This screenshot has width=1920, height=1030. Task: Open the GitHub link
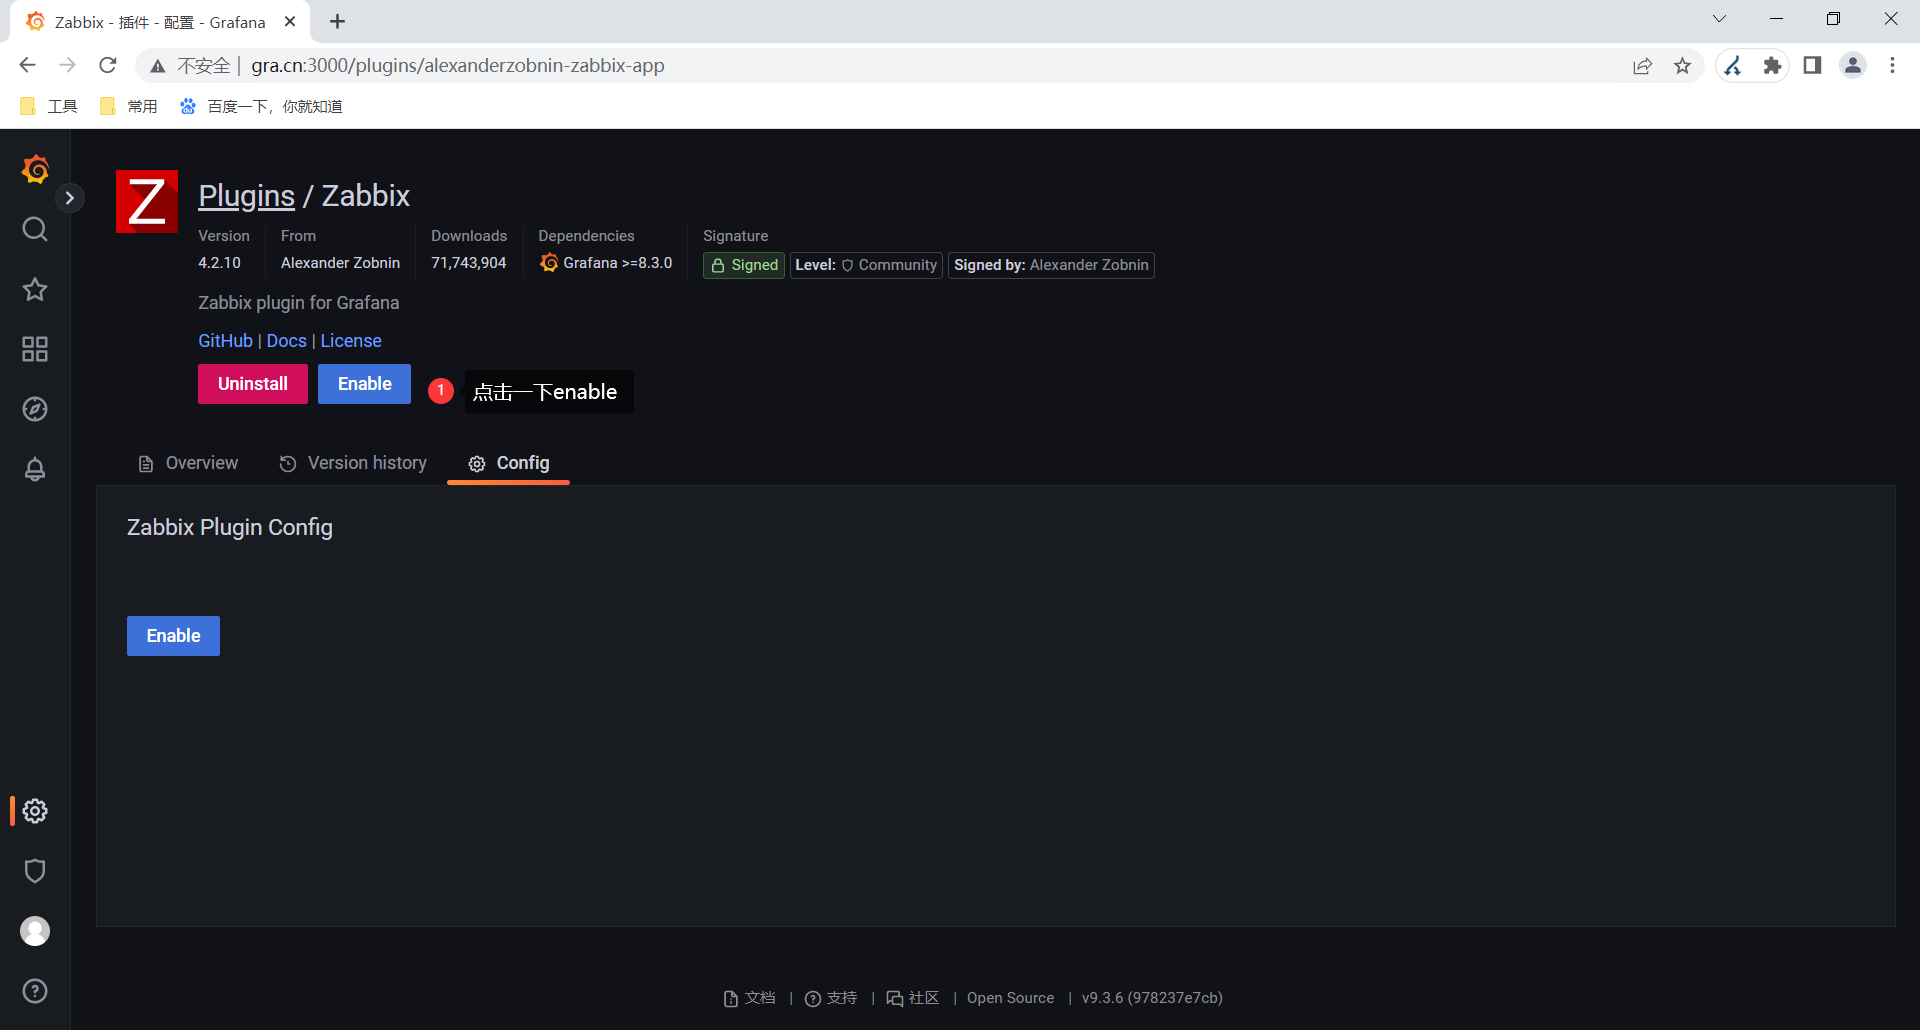[225, 341]
